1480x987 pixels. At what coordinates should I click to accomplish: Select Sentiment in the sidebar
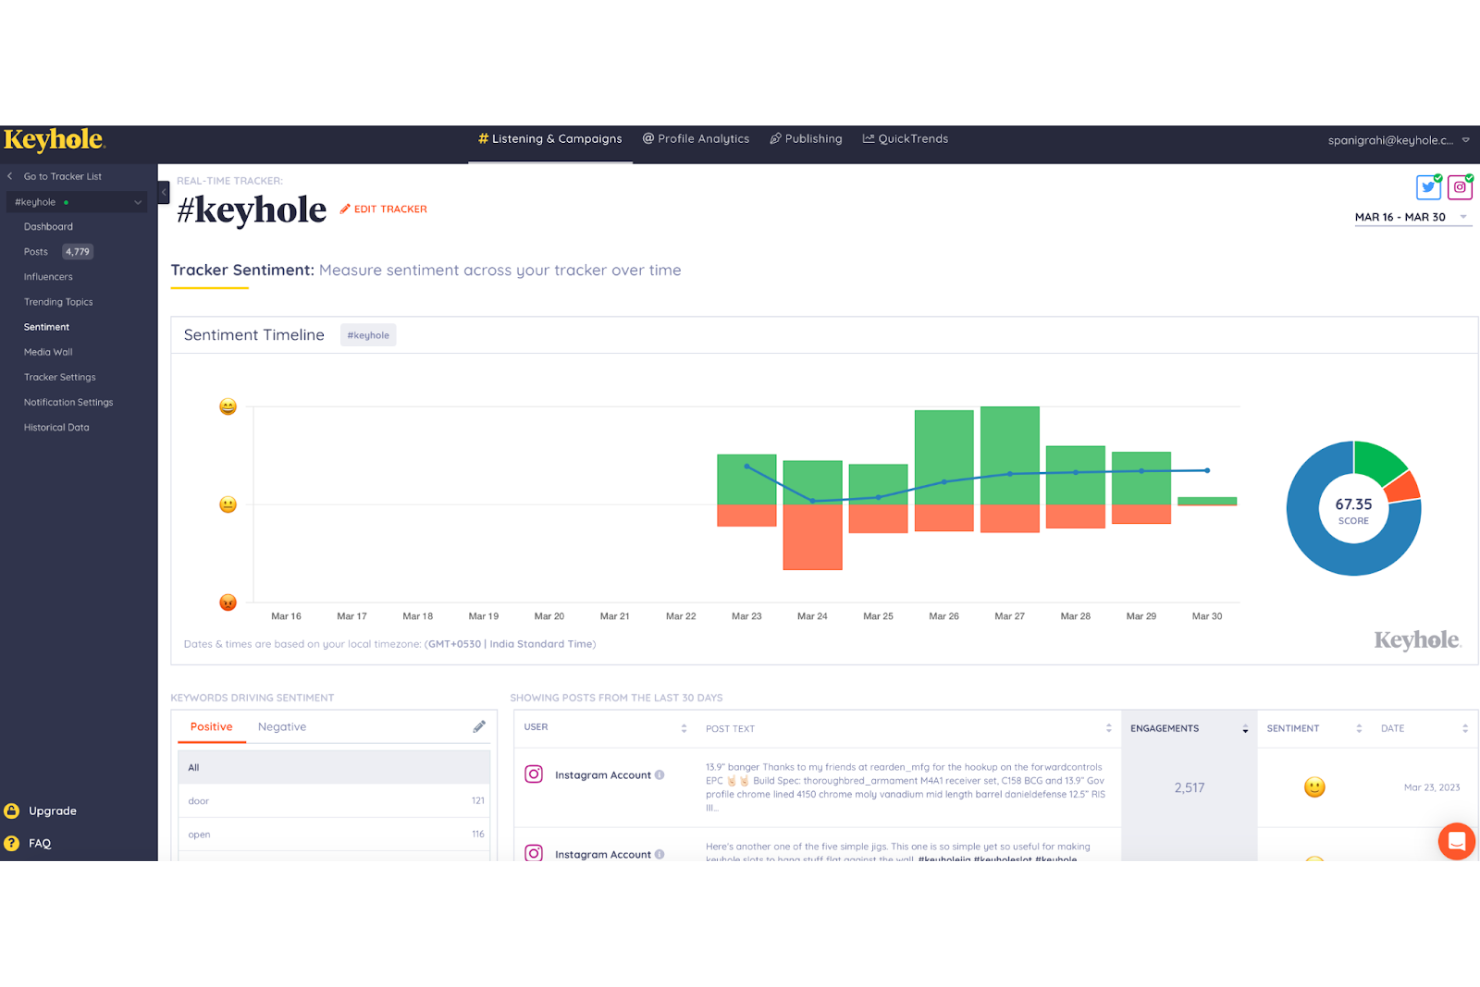47,327
